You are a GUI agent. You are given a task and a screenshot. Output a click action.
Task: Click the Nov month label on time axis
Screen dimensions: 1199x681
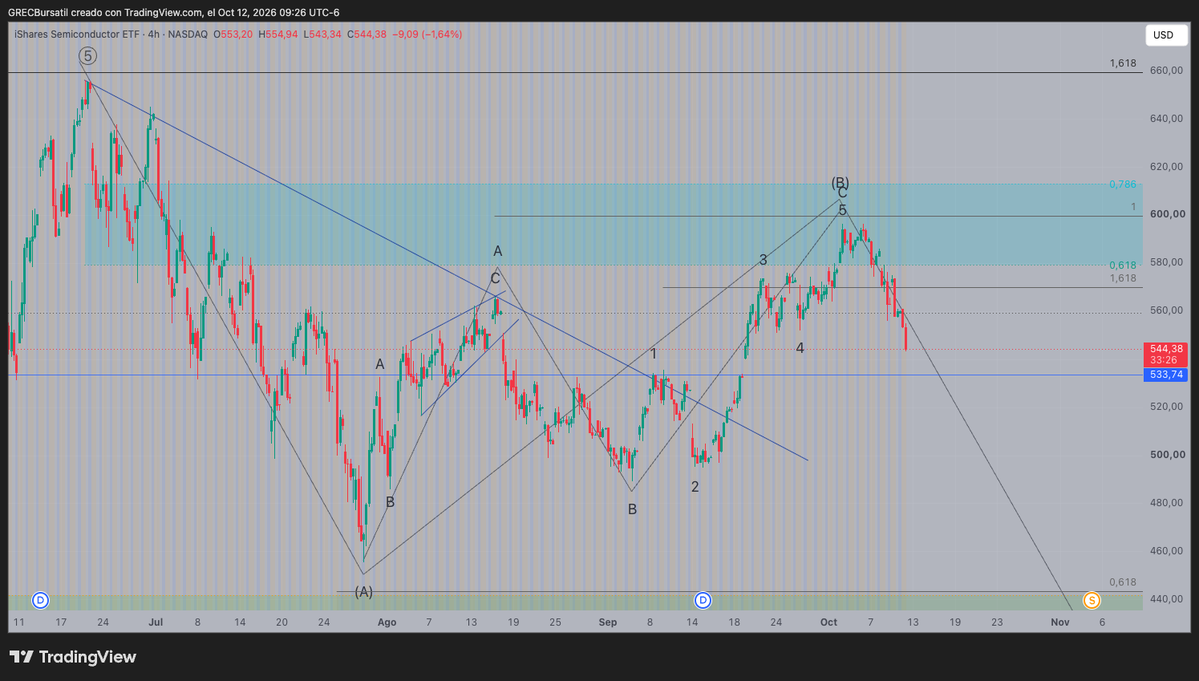click(1060, 622)
